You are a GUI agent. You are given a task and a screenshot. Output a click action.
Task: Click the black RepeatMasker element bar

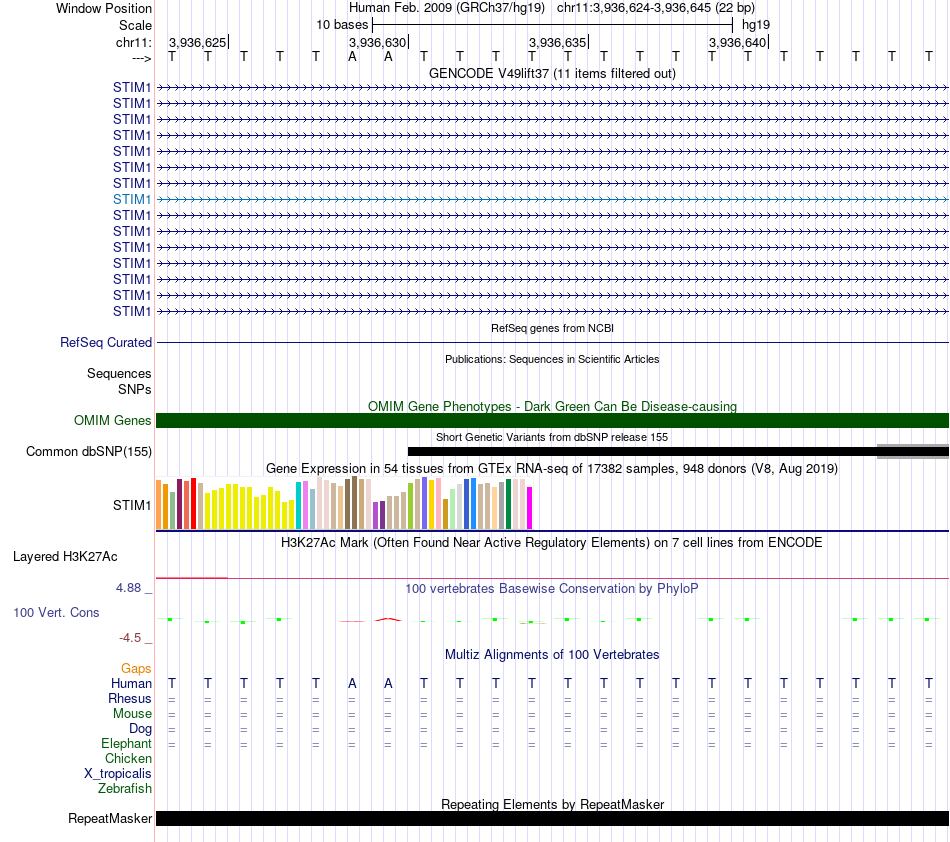point(552,818)
